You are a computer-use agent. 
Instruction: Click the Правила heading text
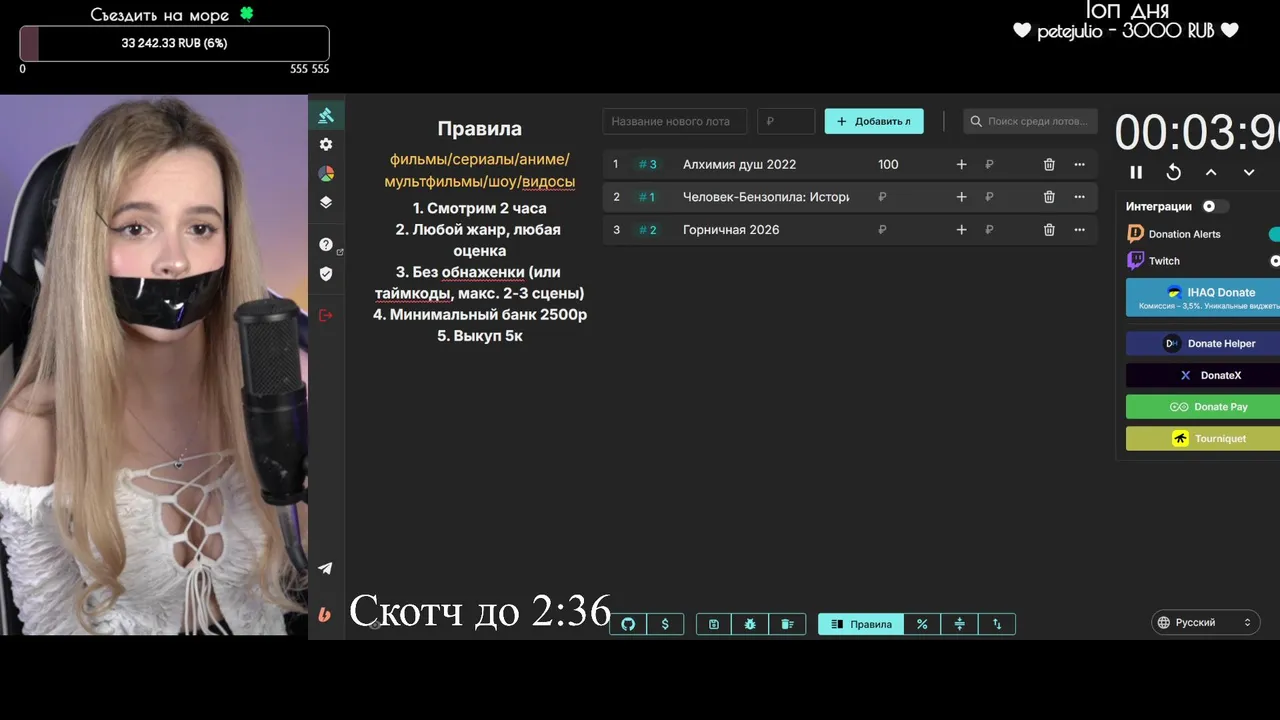tap(480, 129)
